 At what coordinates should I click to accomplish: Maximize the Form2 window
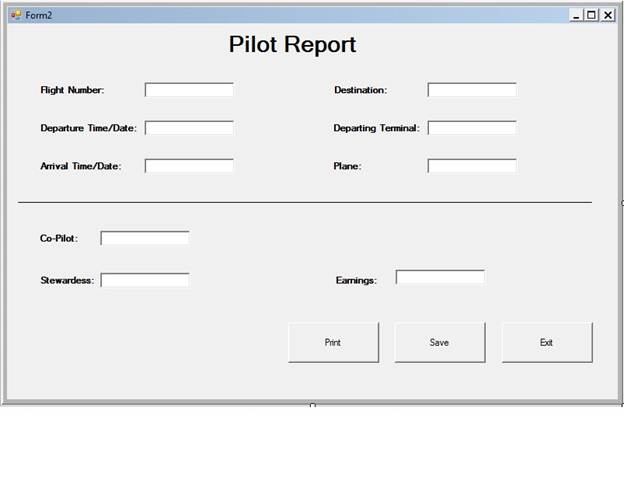coord(591,15)
